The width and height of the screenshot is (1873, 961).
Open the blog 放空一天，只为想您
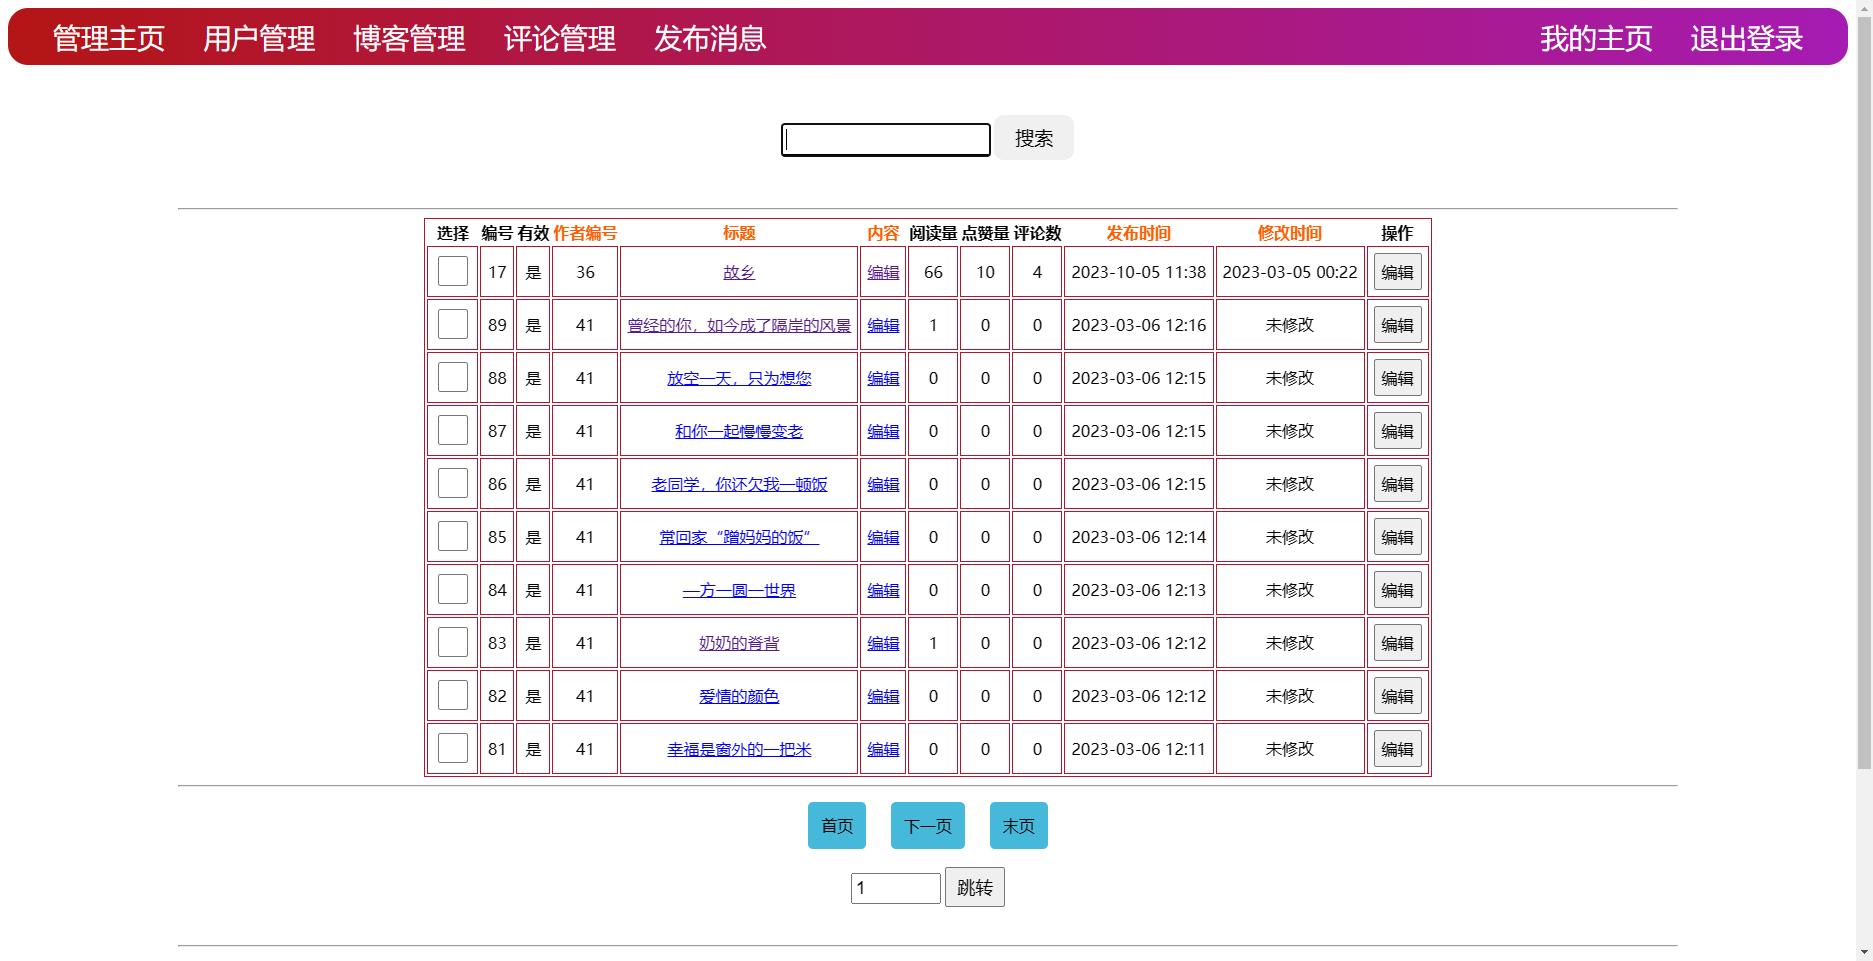(x=739, y=378)
